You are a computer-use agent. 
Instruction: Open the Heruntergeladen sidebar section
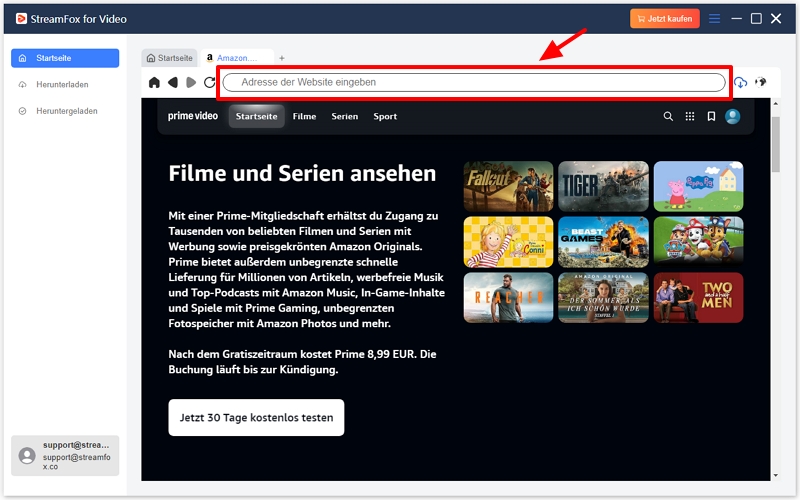click(x=65, y=111)
